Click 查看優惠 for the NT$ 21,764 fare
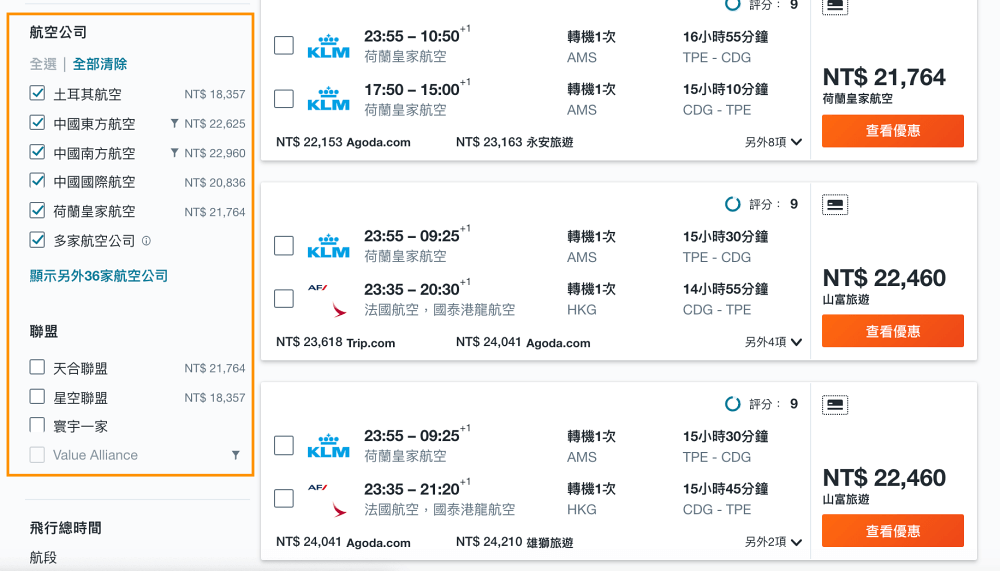The image size is (1000, 571). click(x=892, y=131)
